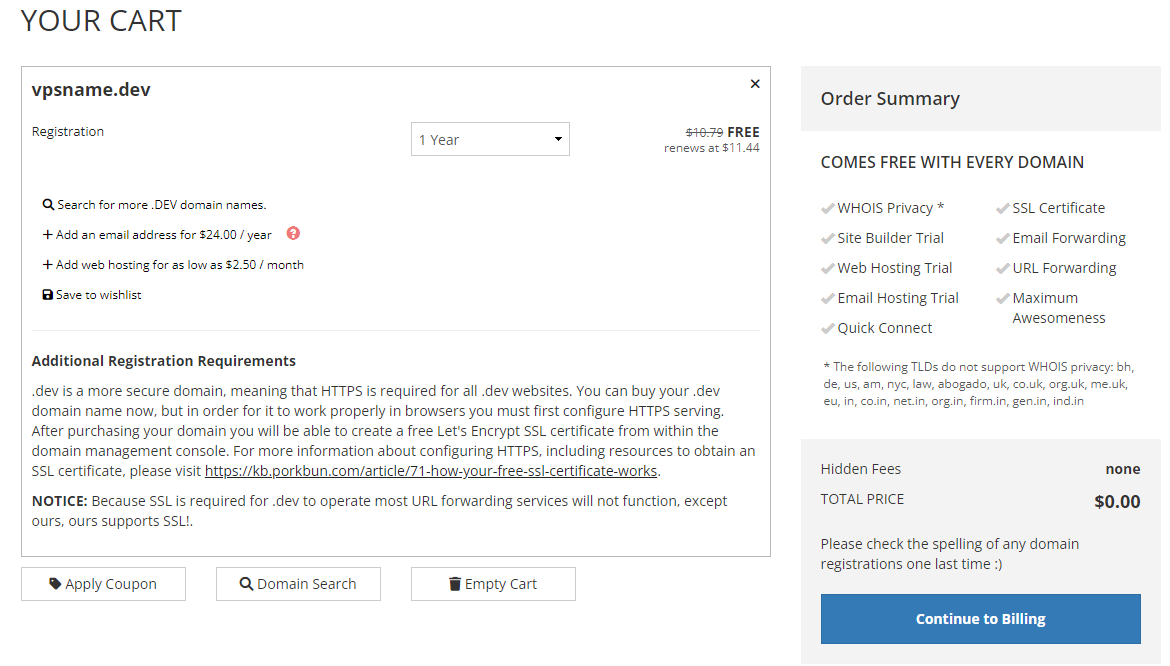Click Save to wishlist link
Viewport: 1170px width, 666px height.
(99, 295)
